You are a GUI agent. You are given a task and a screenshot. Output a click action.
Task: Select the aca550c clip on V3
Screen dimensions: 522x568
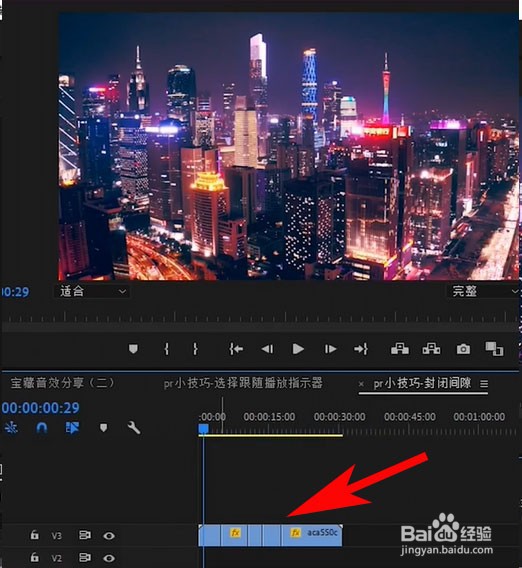(312, 535)
